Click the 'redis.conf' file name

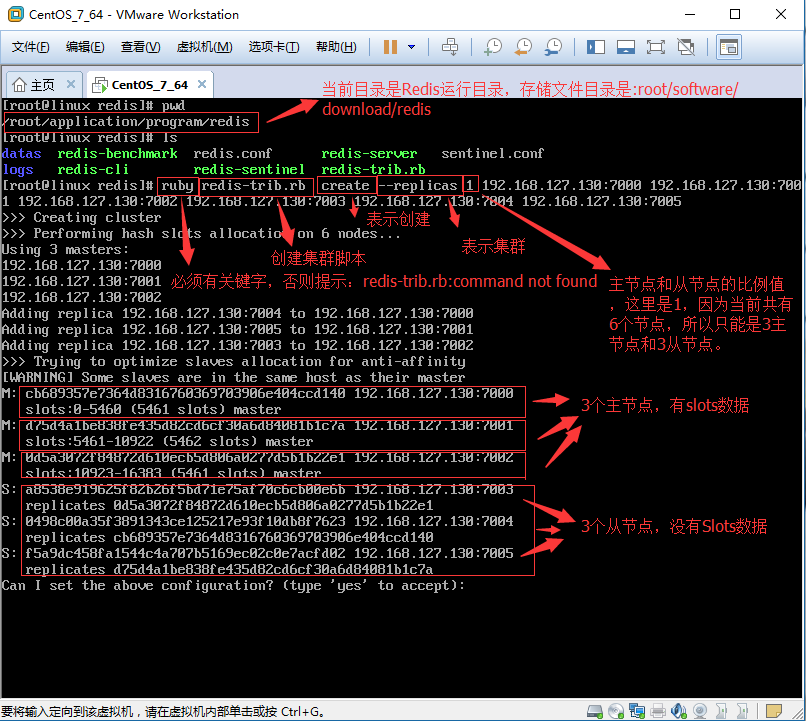[x=232, y=153]
